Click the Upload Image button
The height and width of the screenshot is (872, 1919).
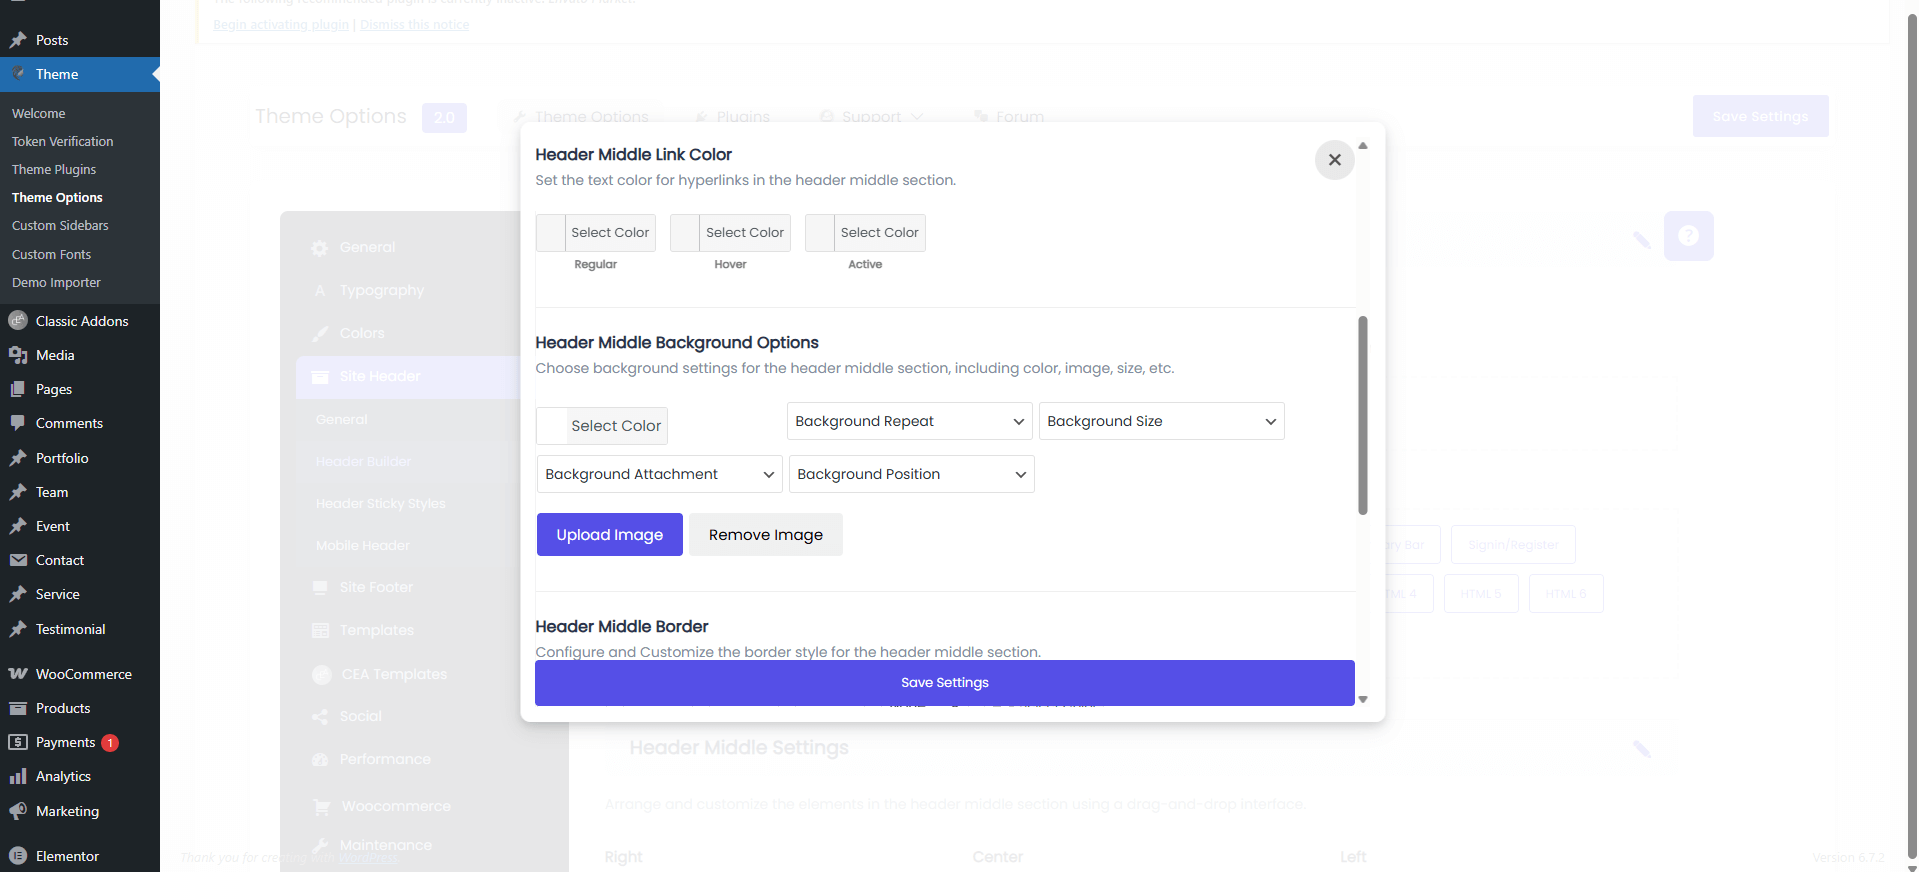coord(609,535)
